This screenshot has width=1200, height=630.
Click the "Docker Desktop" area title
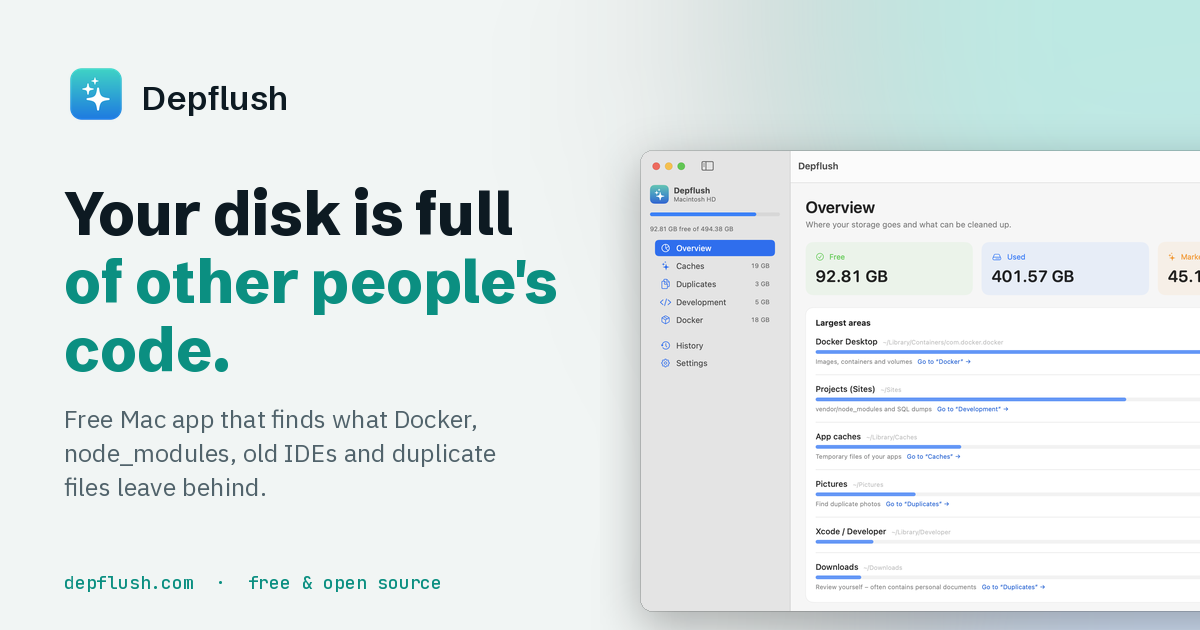847,342
